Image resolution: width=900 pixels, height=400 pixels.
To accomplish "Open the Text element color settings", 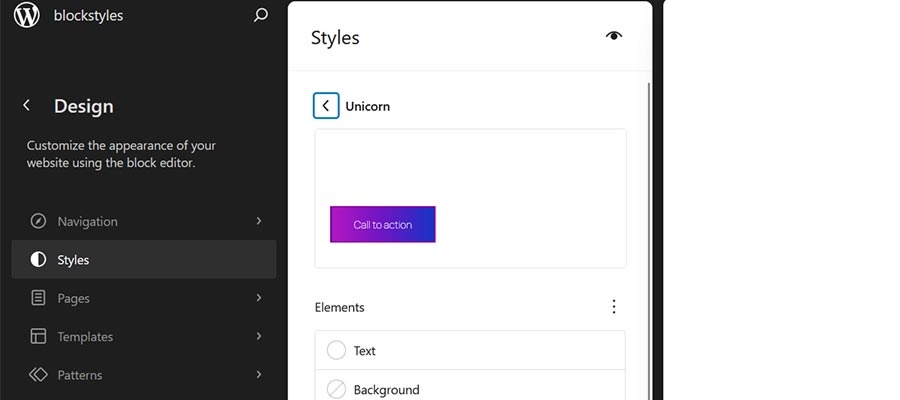I will click(x=470, y=351).
